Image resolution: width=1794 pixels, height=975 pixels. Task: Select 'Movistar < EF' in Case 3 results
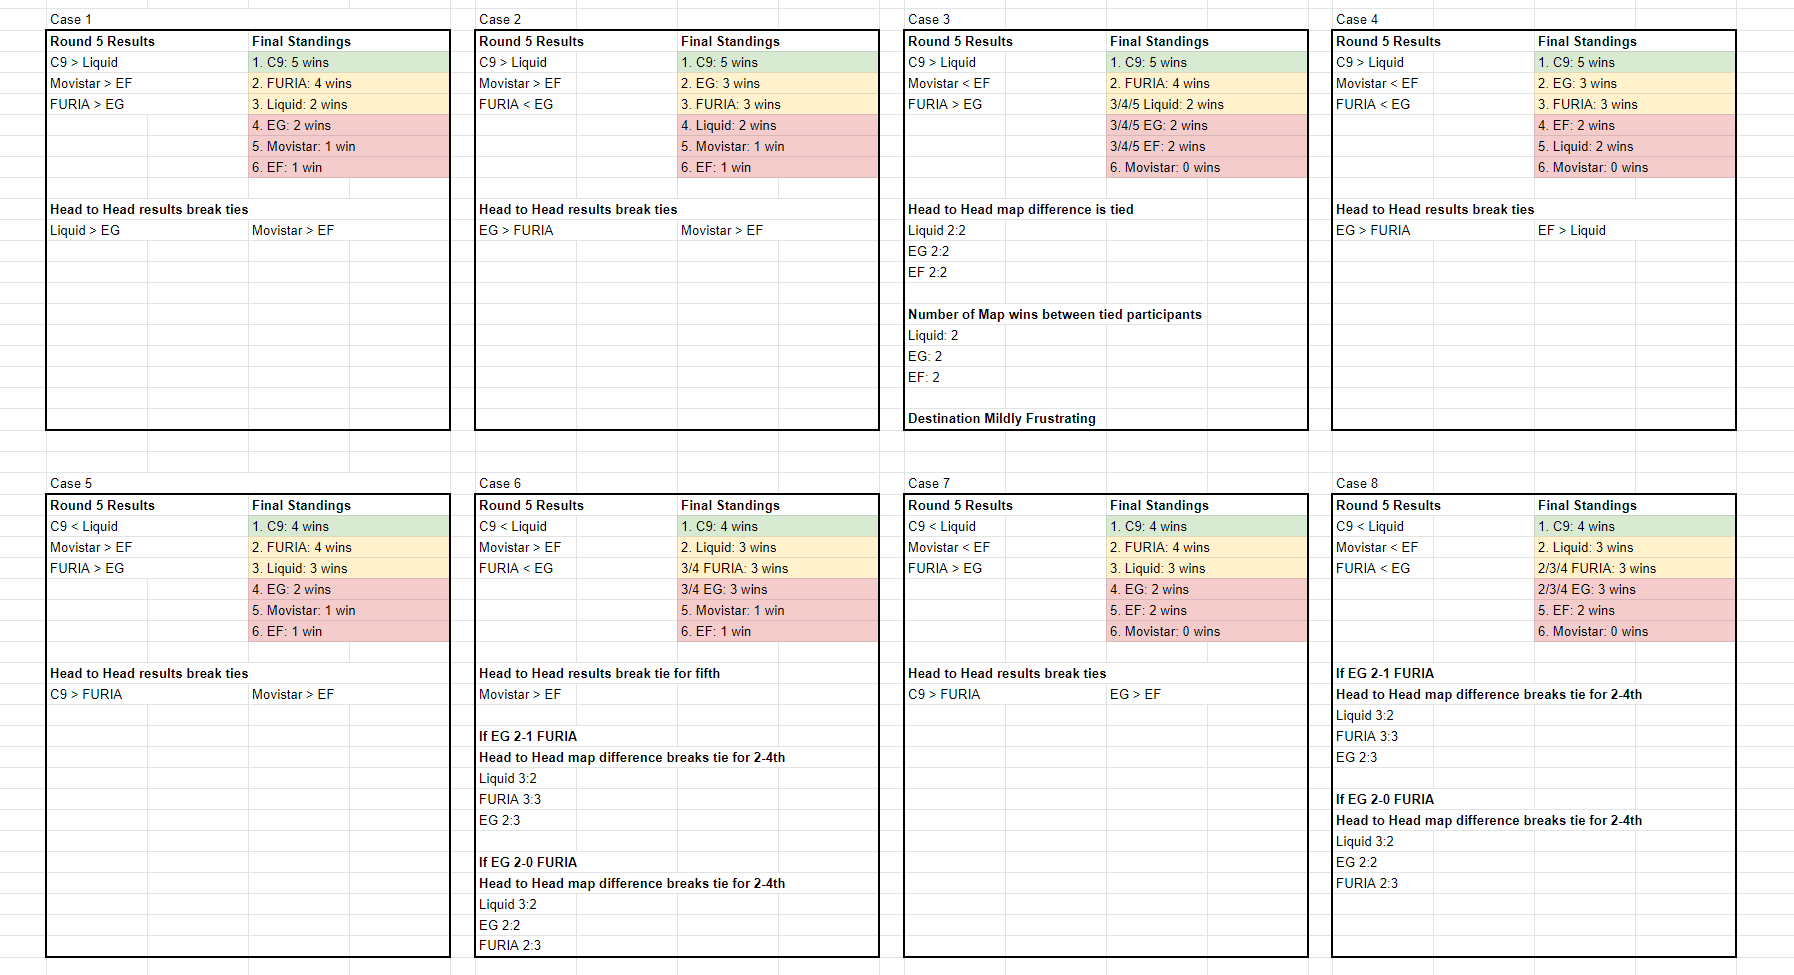point(948,83)
